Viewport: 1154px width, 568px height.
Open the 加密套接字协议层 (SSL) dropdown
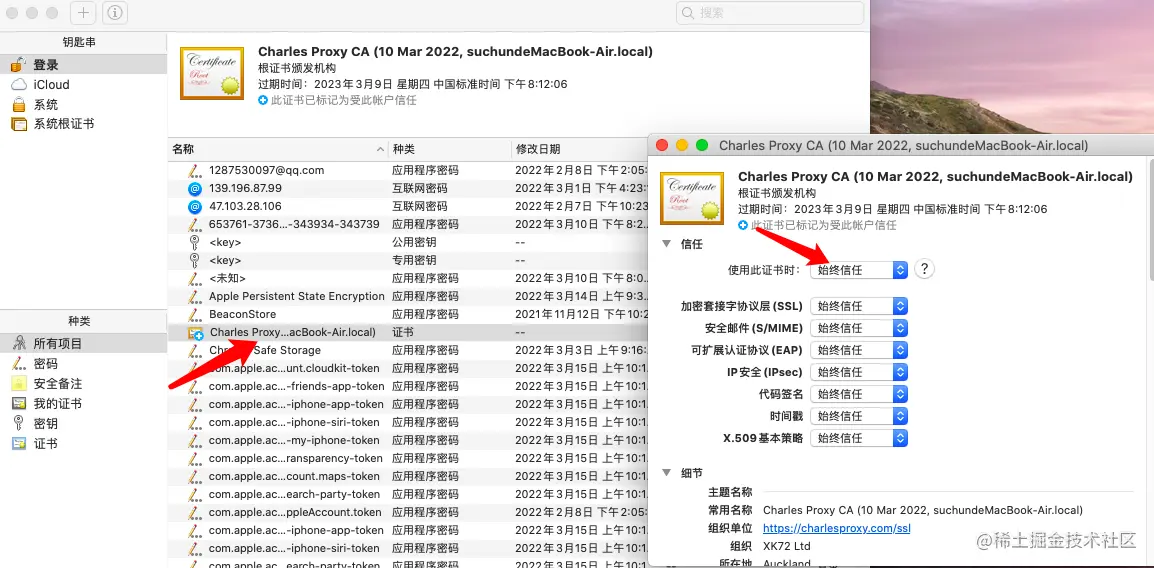pos(859,306)
